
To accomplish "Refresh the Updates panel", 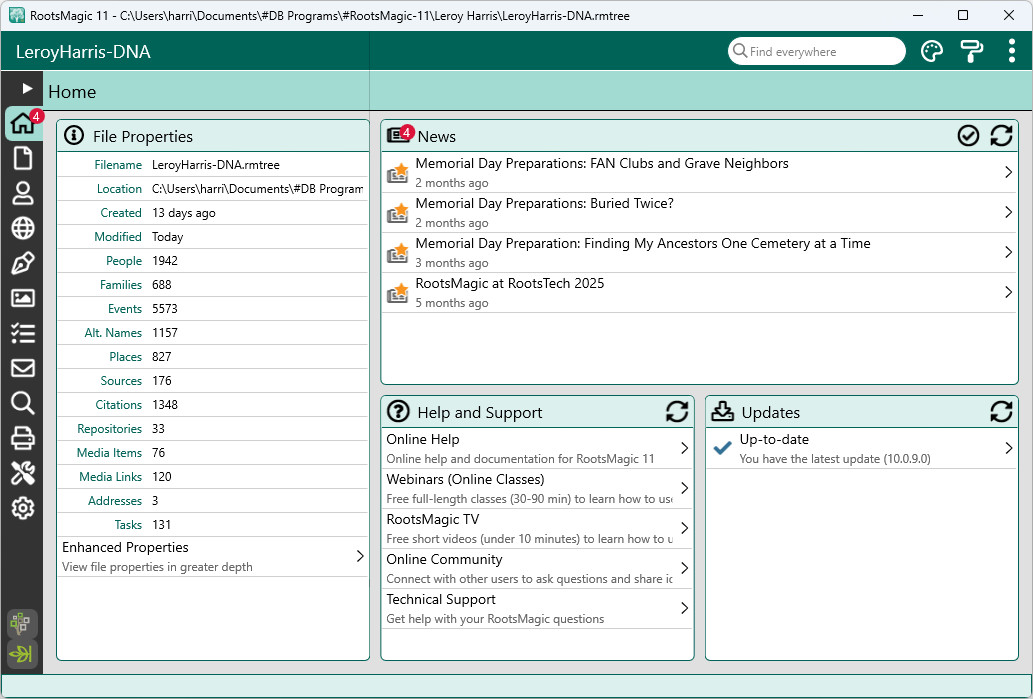I will 1001,412.
